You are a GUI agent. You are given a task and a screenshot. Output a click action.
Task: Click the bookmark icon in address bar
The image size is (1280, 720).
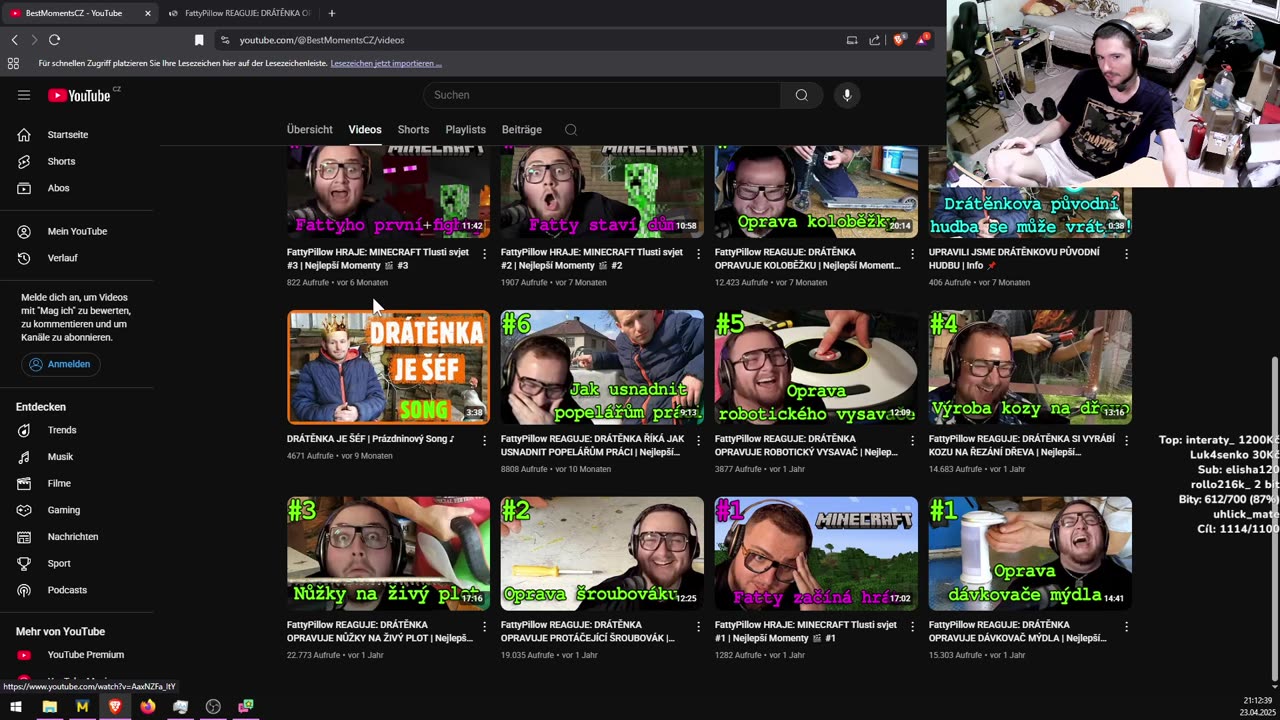click(199, 40)
